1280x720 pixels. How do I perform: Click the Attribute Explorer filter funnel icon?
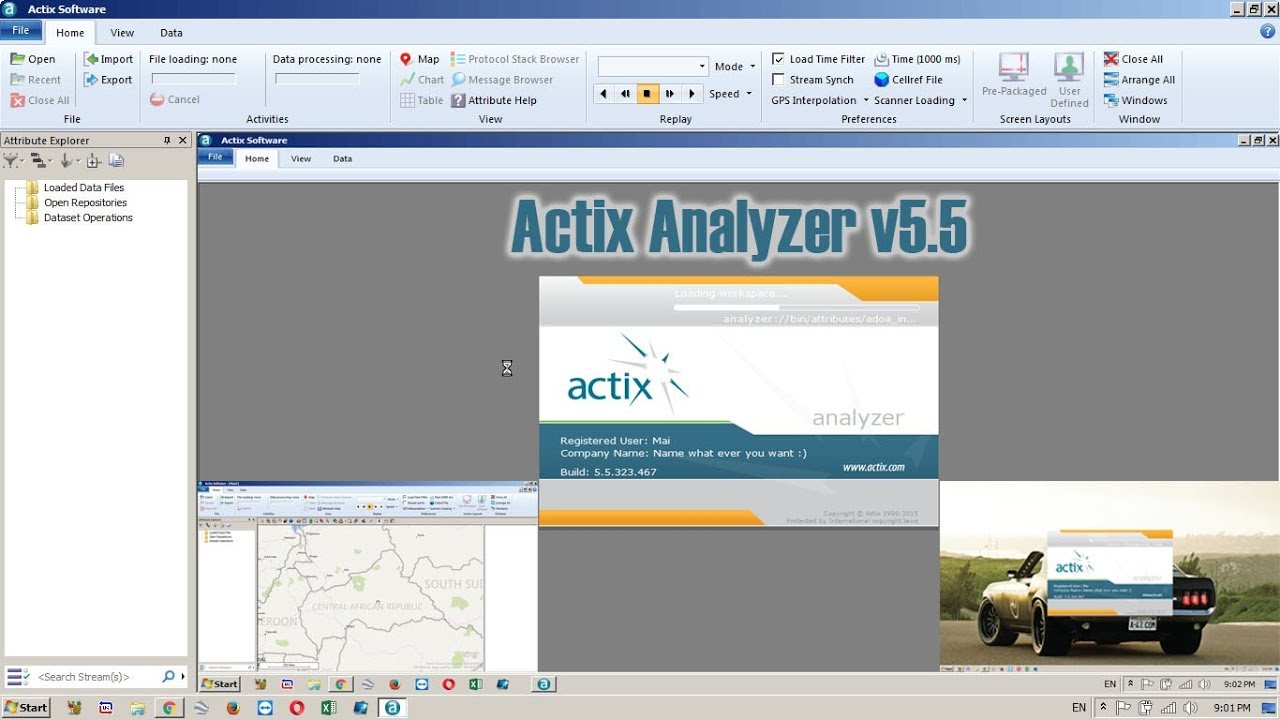[10, 160]
